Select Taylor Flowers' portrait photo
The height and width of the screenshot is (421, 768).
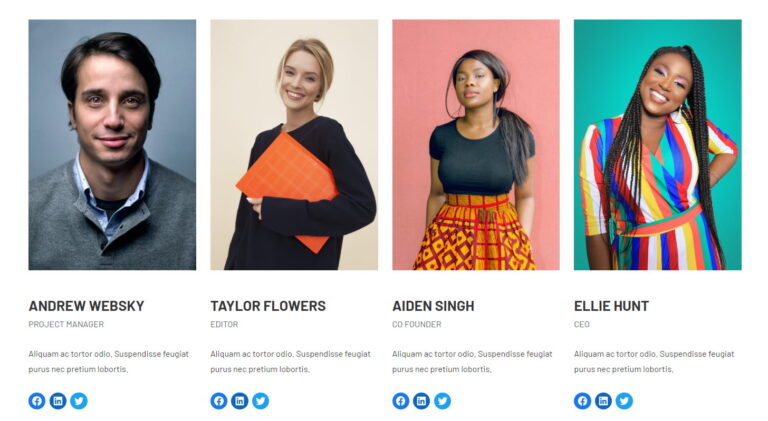coord(294,145)
